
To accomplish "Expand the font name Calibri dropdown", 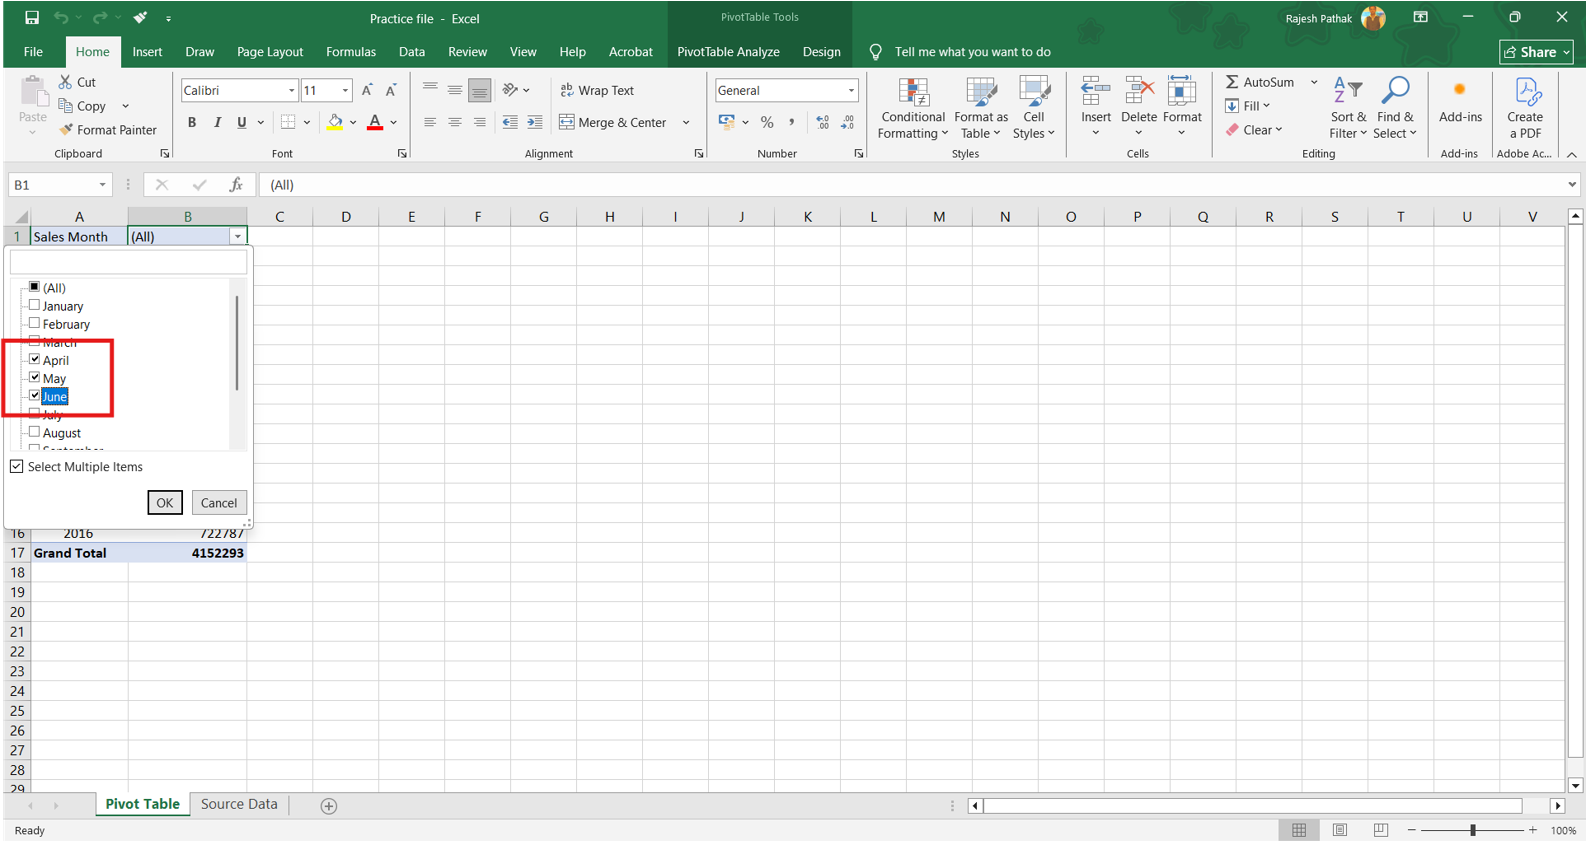I will pyautogui.click(x=291, y=91).
